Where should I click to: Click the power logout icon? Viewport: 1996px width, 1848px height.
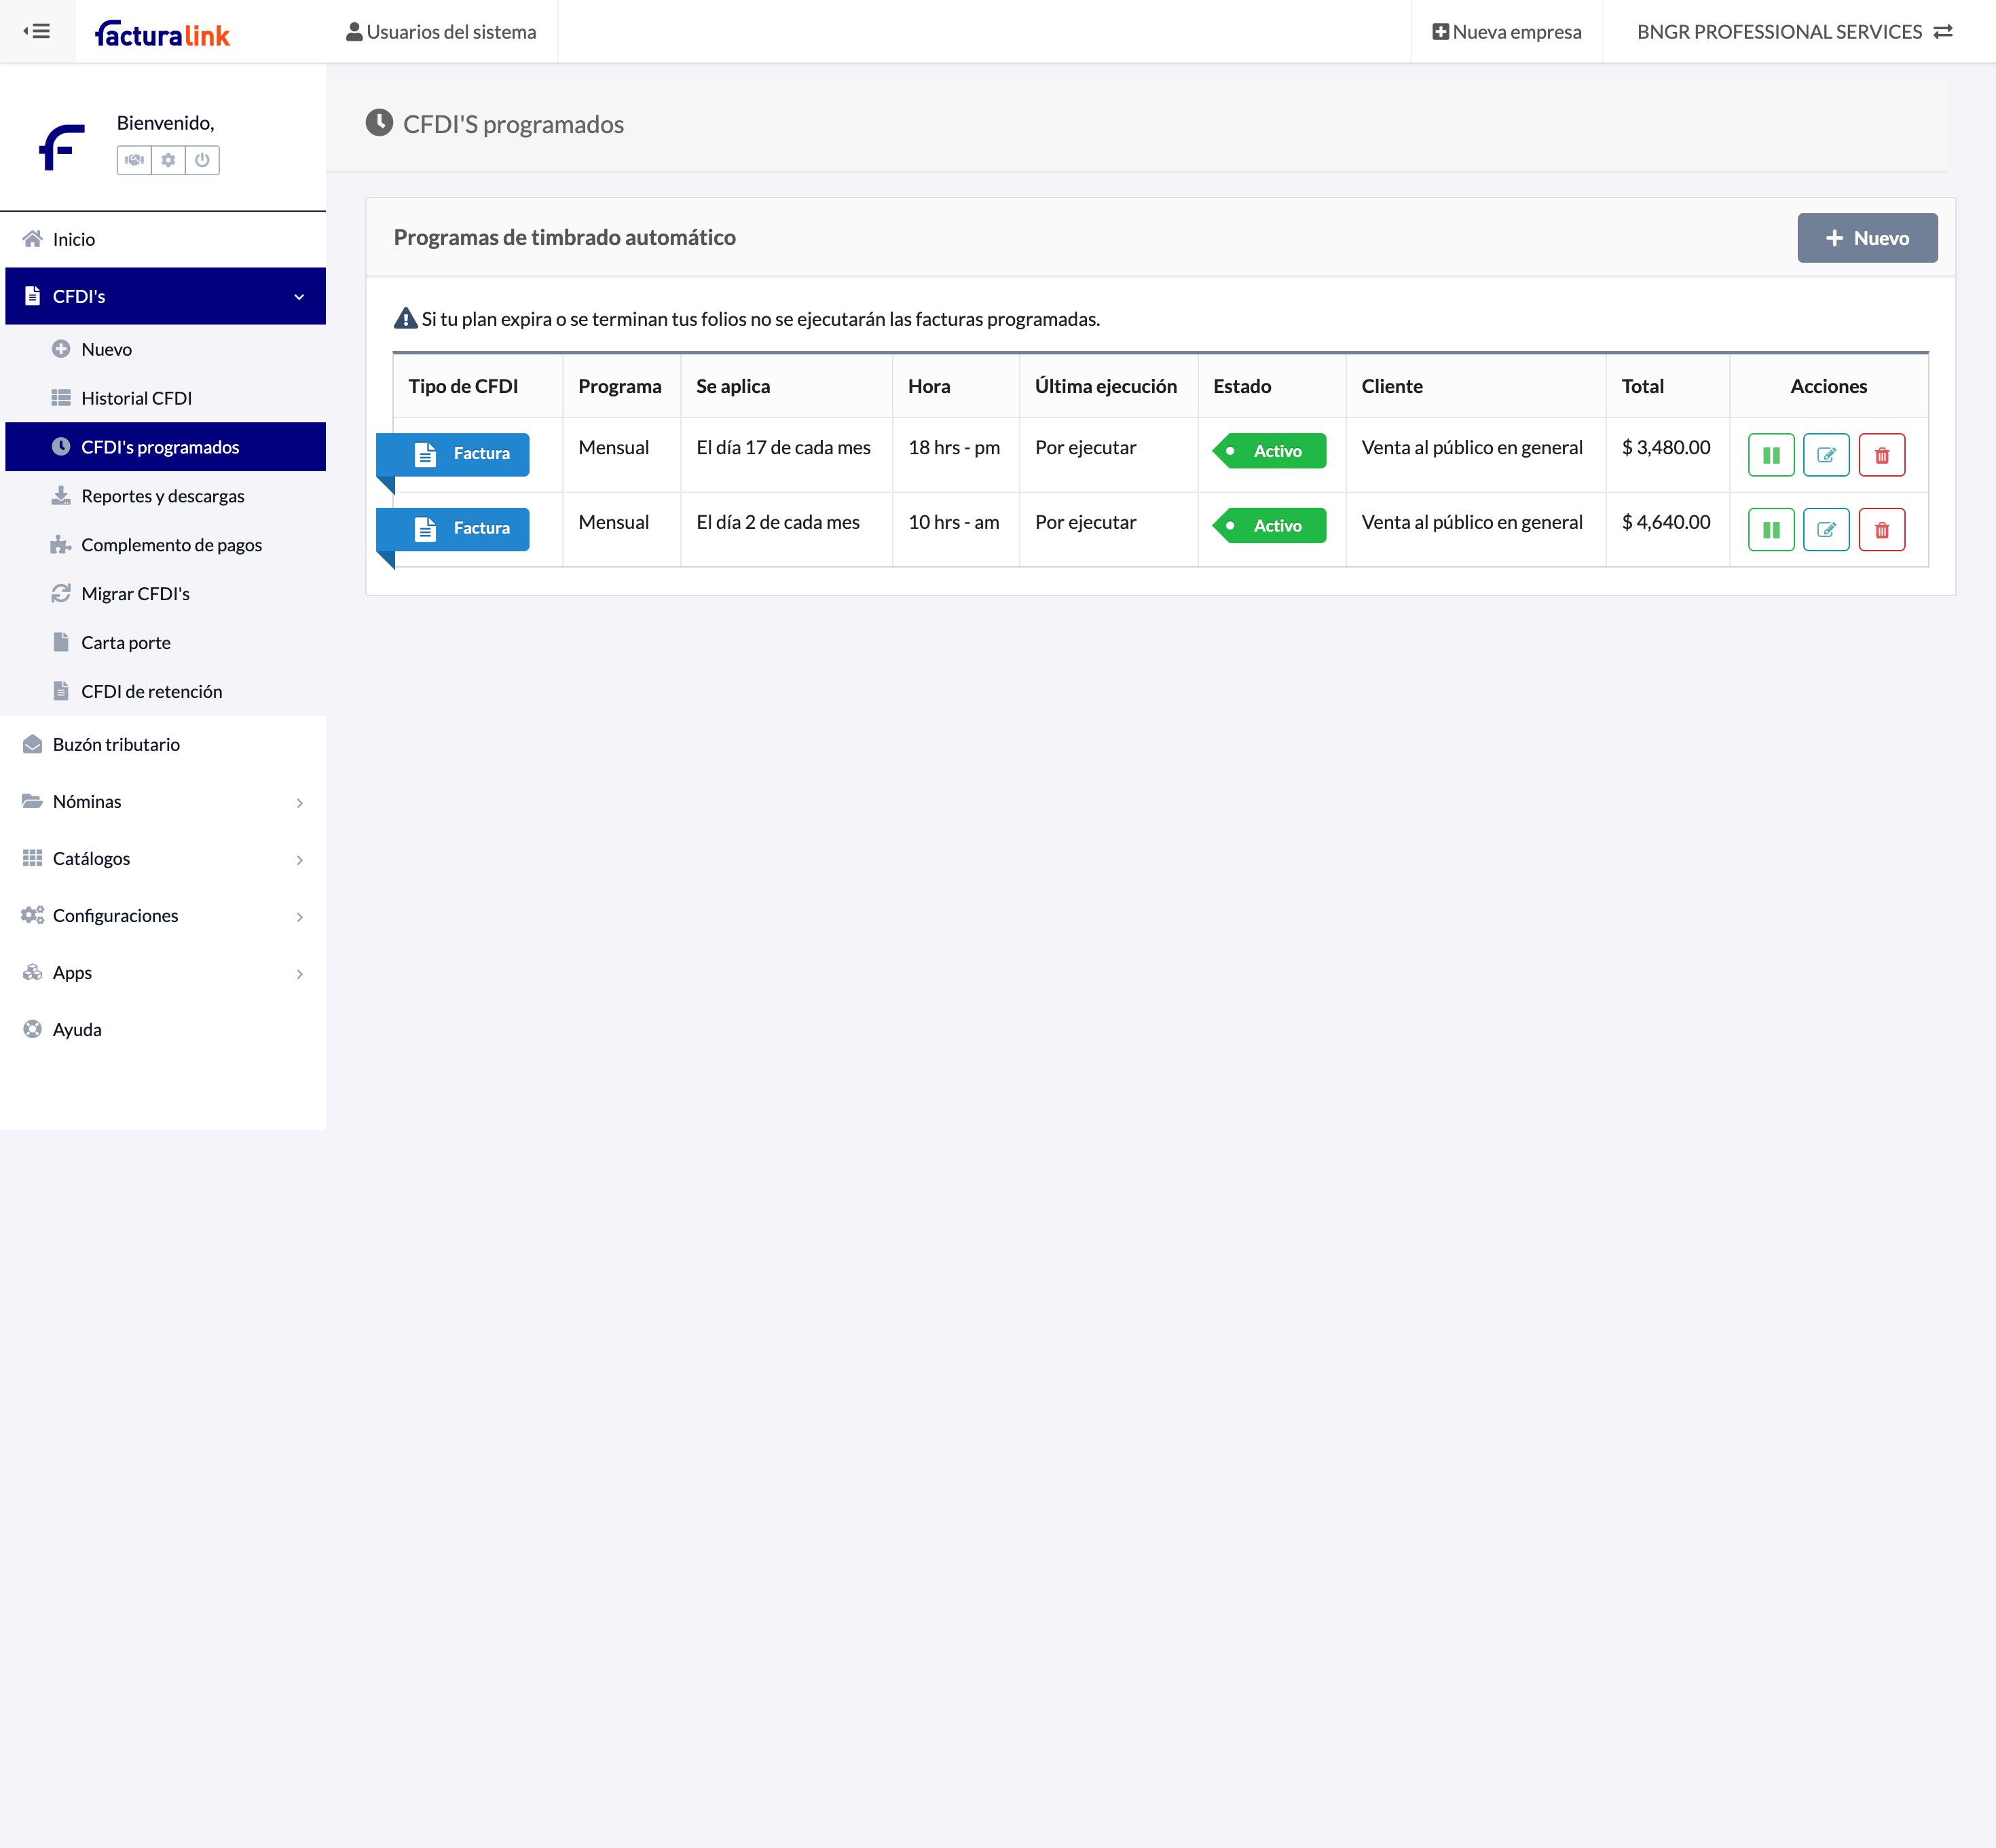pyautogui.click(x=202, y=160)
